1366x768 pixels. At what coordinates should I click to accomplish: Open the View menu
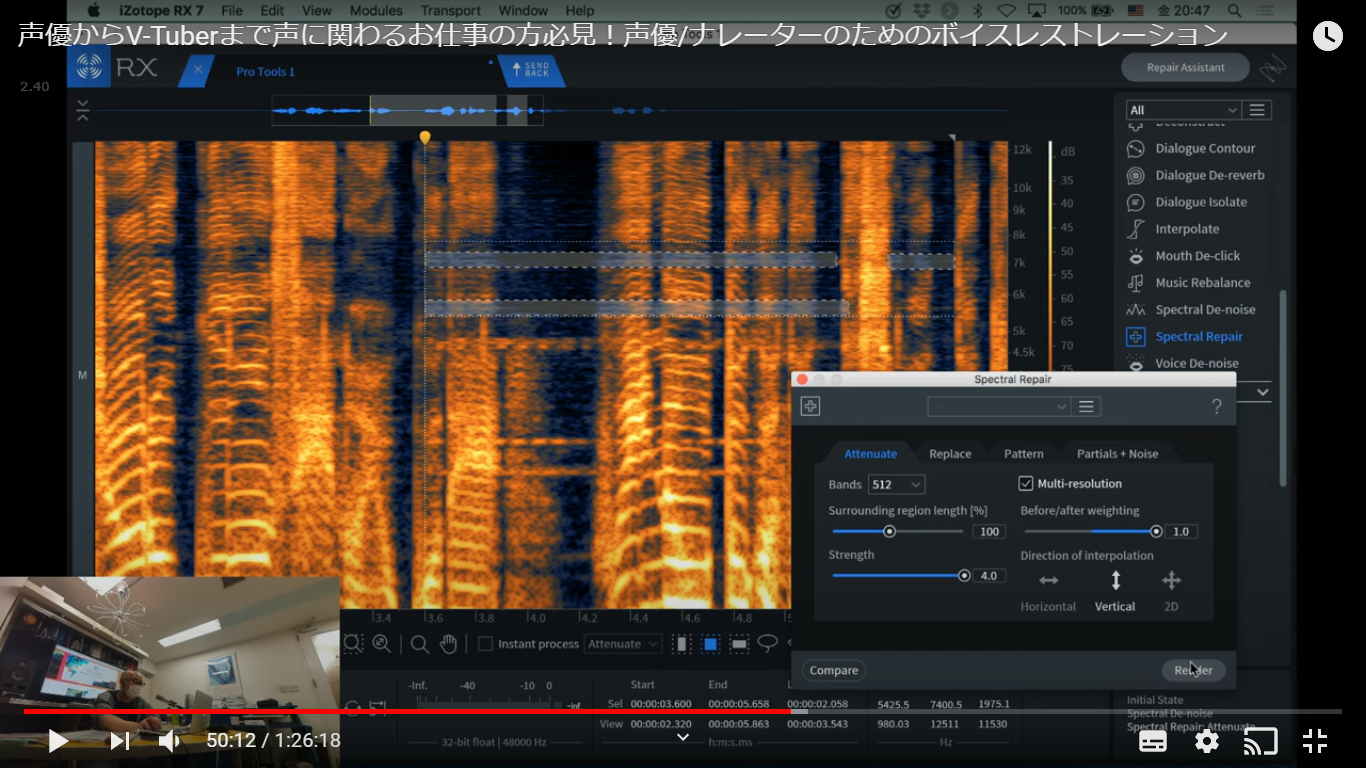[317, 11]
